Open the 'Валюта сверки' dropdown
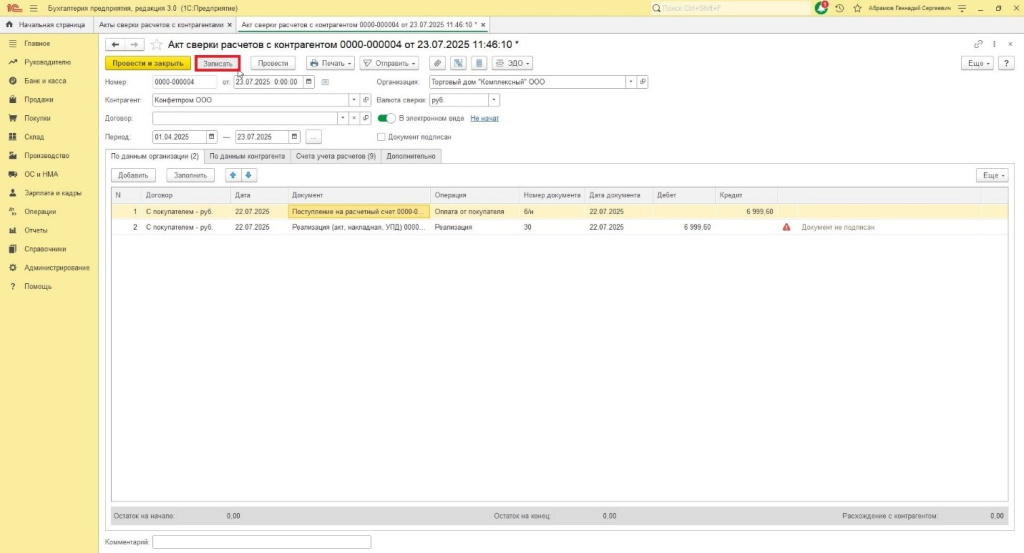This screenshot has height=553, width=1024. [x=494, y=100]
